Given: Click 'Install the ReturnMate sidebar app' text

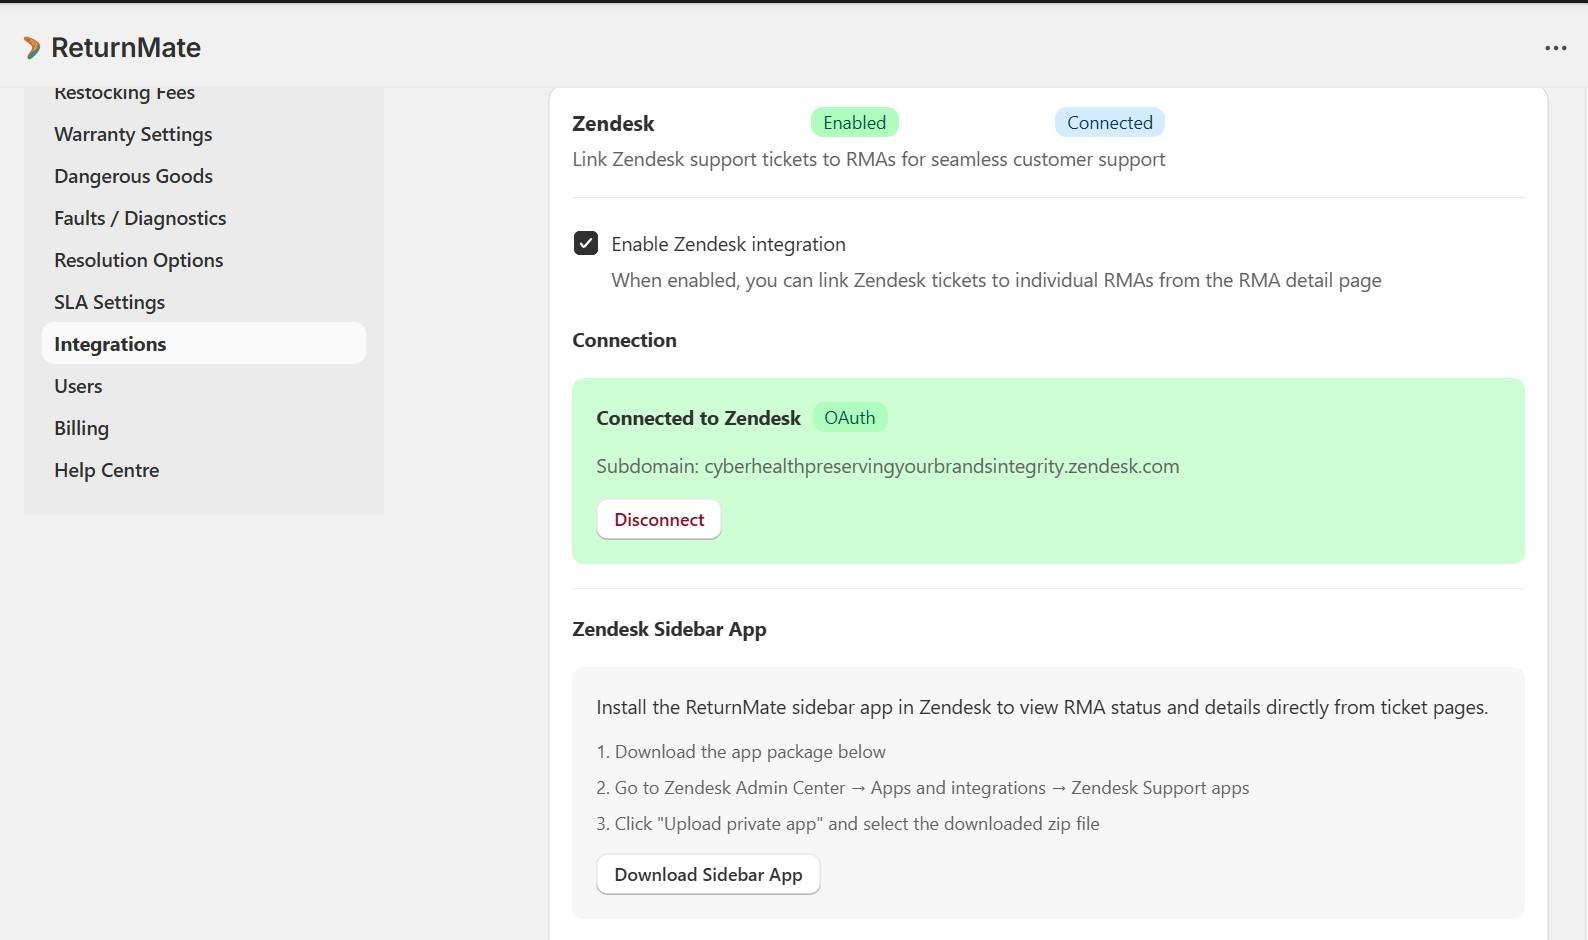Looking at the screenshot, I should pyautogui.click(x=1042, y=707).
